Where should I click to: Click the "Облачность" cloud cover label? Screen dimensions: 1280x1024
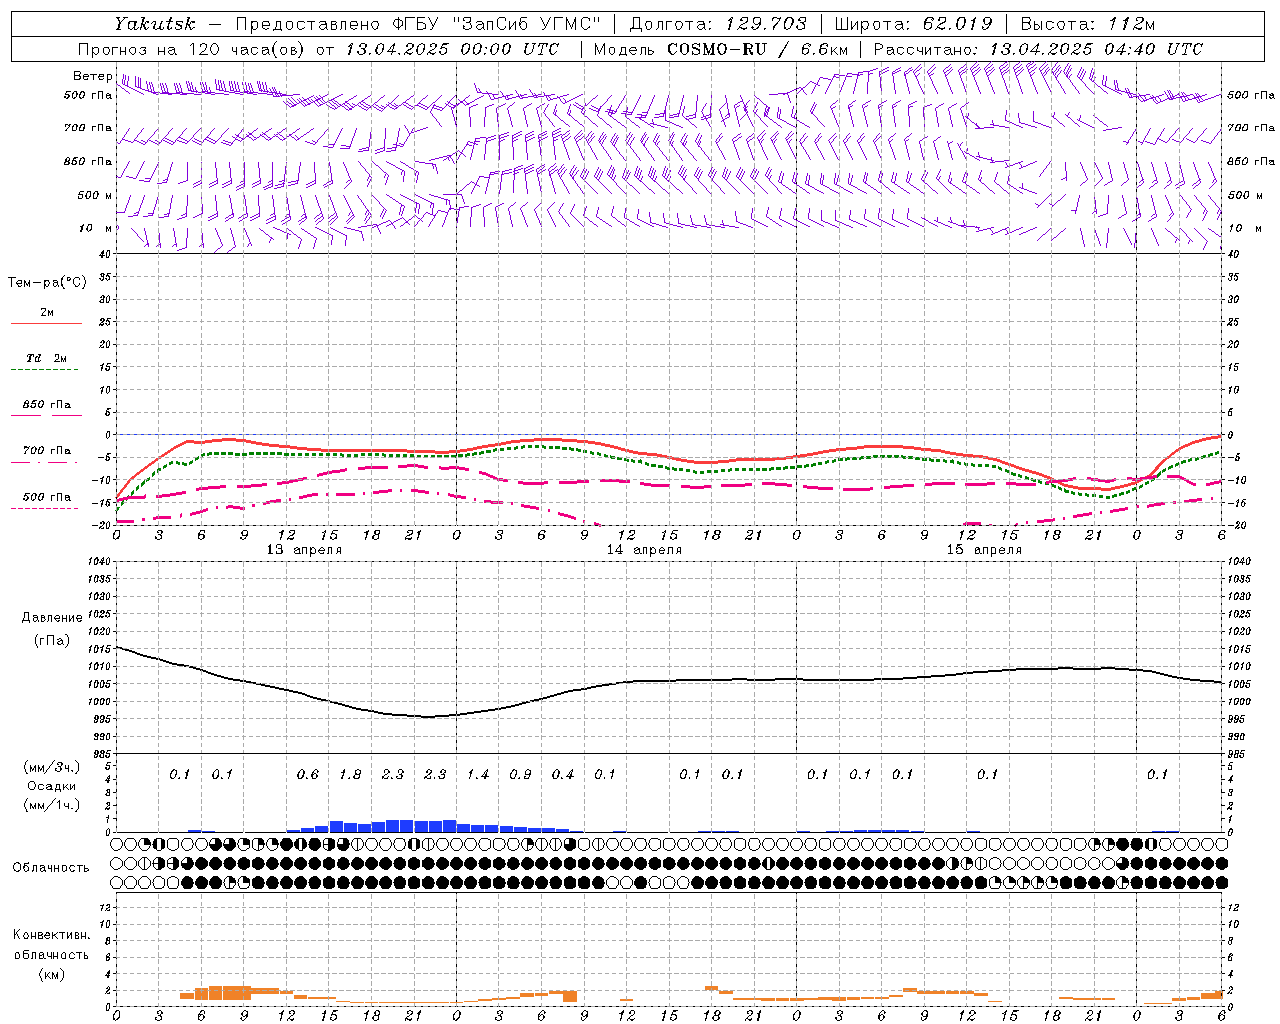point(51,868)
